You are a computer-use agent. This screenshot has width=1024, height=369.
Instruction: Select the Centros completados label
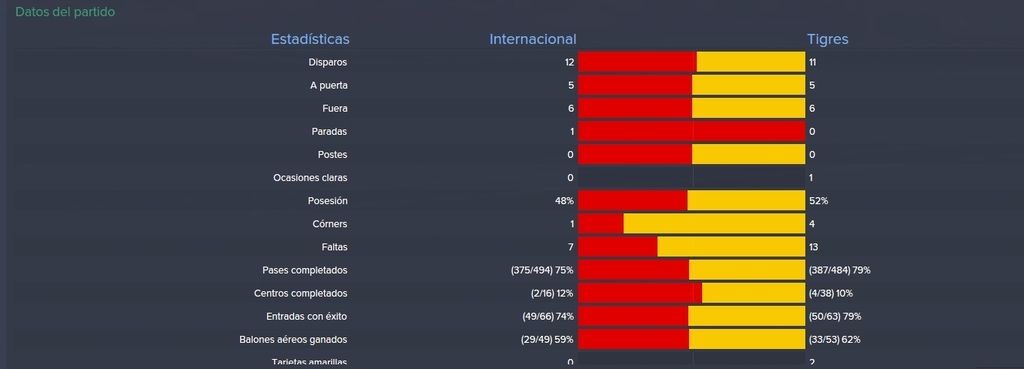[x=300, y=294]
